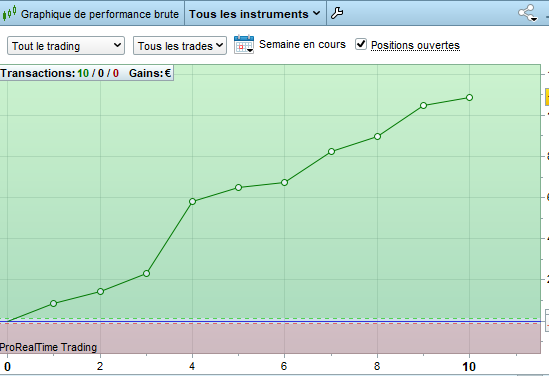Uncheck the Positions ouvertes checkbox

click(361, 44)
